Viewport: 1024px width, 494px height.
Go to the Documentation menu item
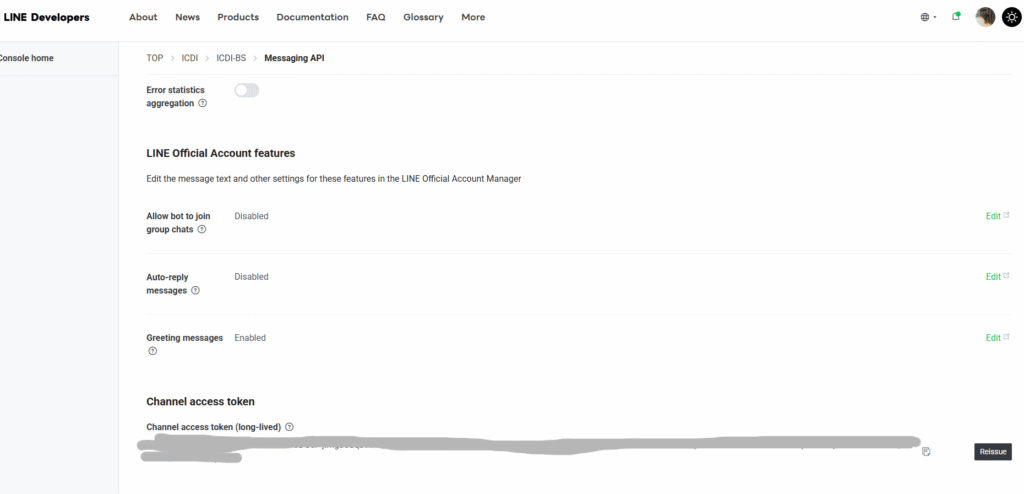[x=312, y=17]
